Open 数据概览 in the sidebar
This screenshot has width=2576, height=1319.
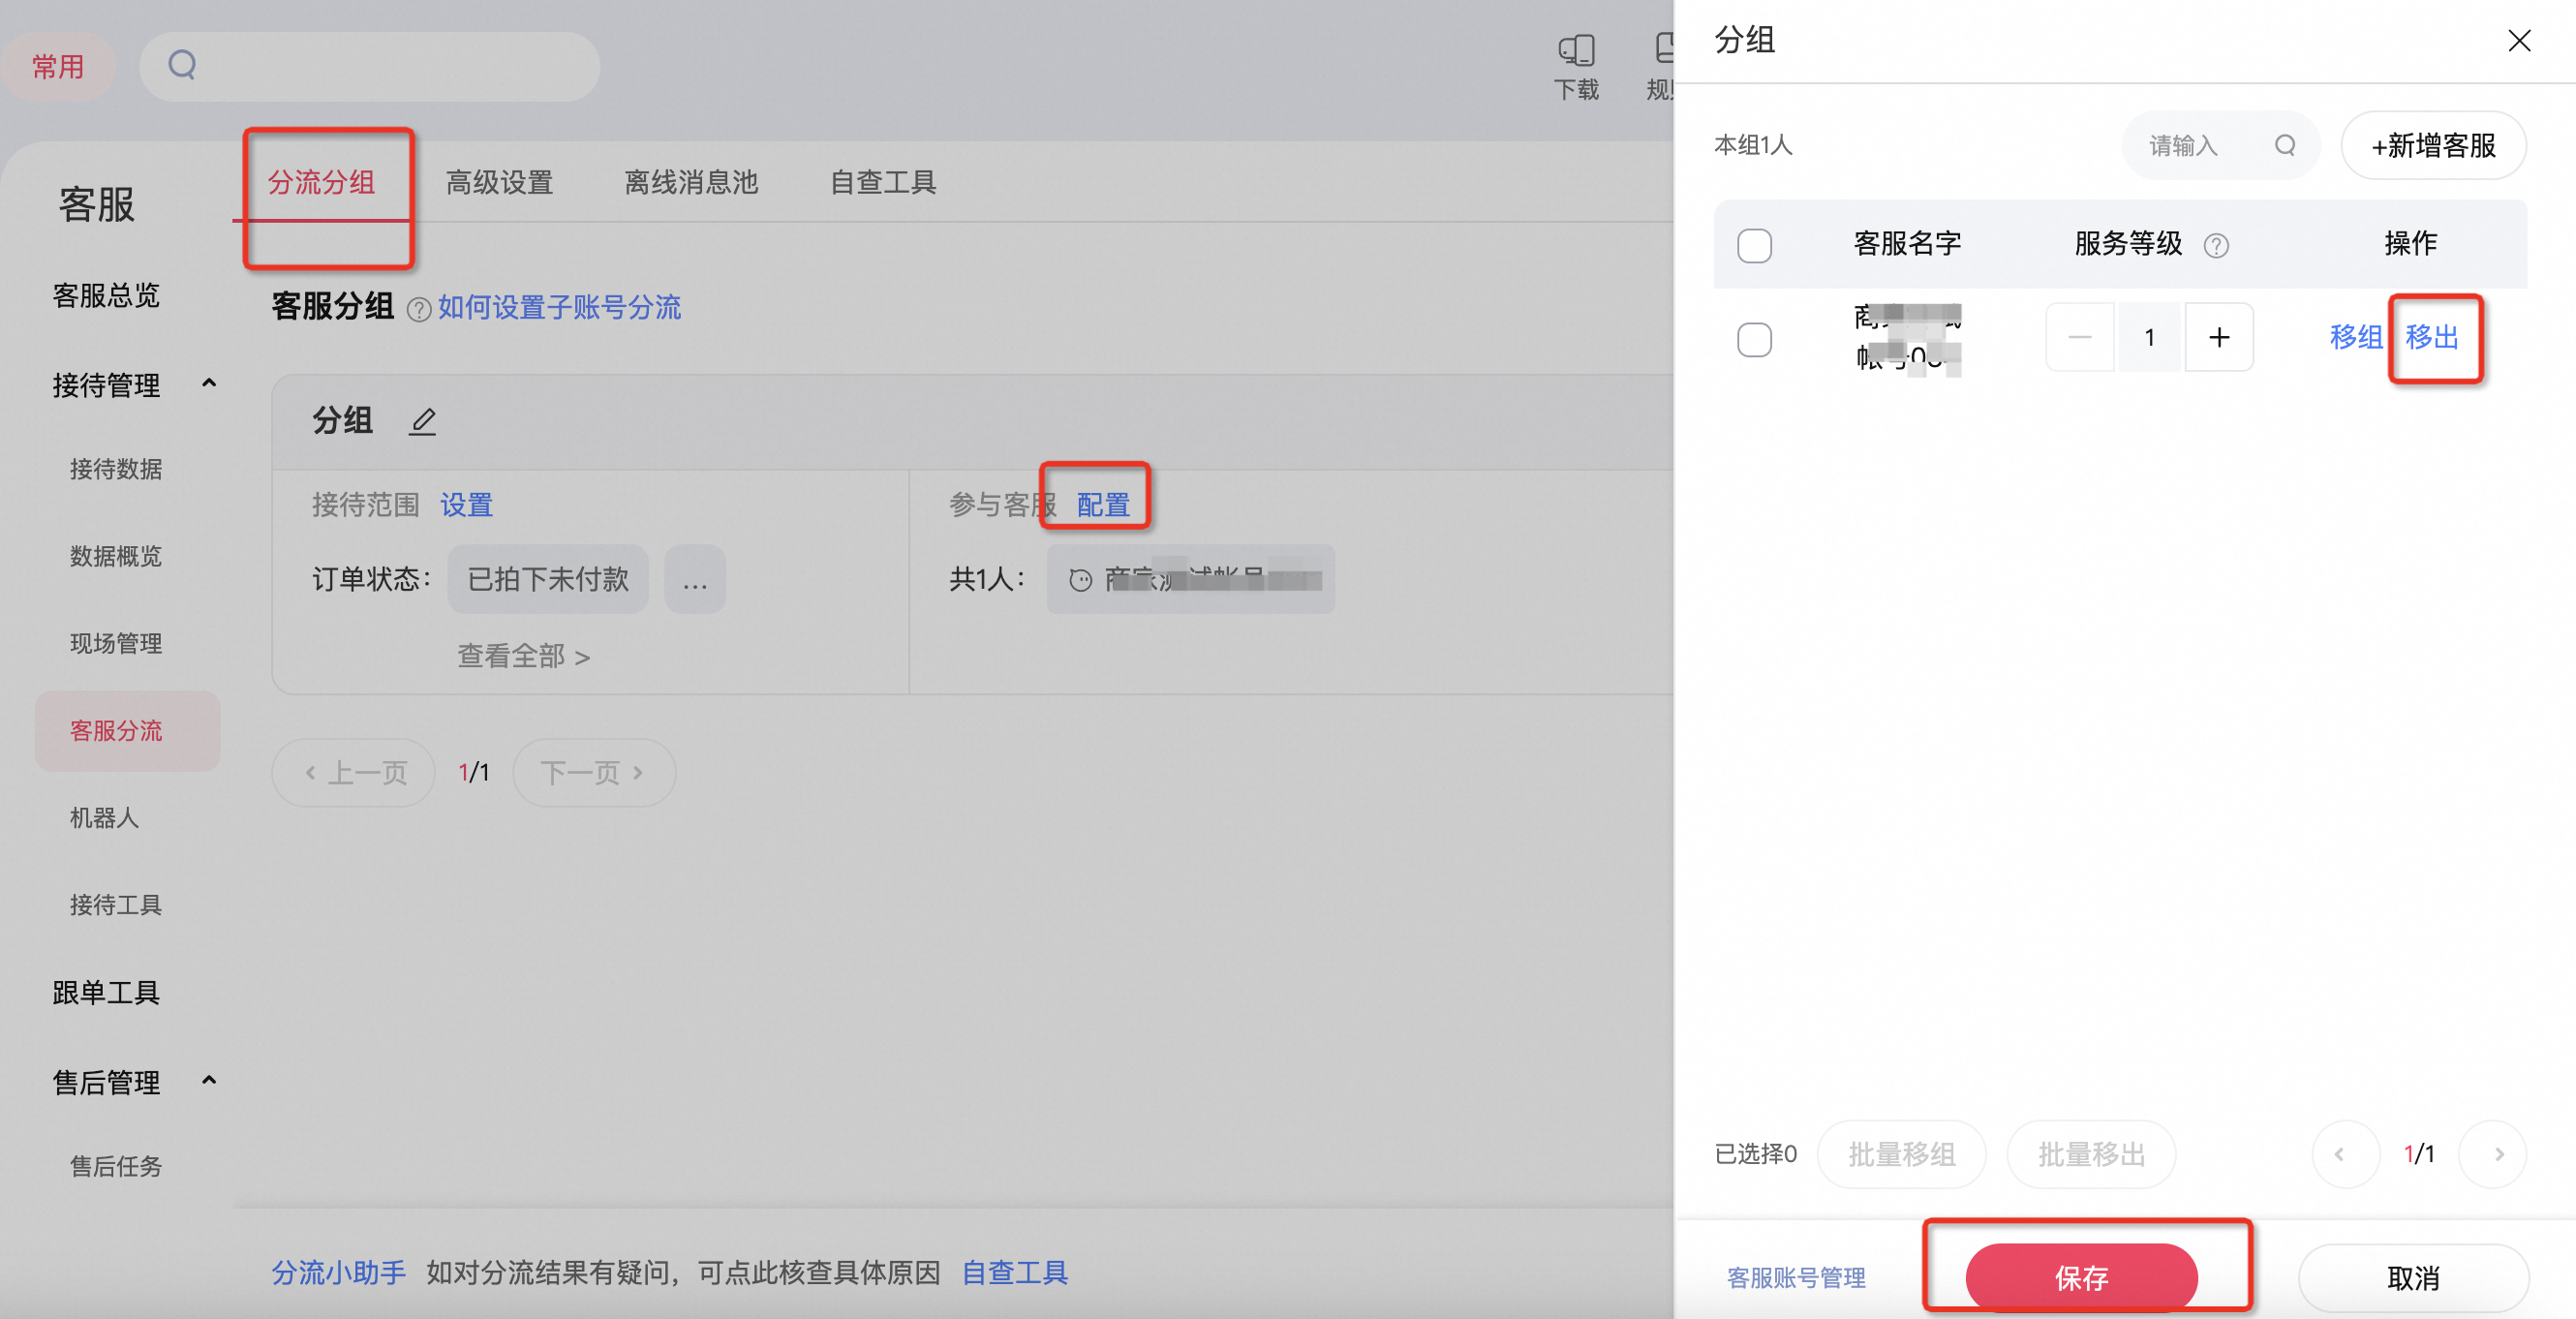click(116, 556)
